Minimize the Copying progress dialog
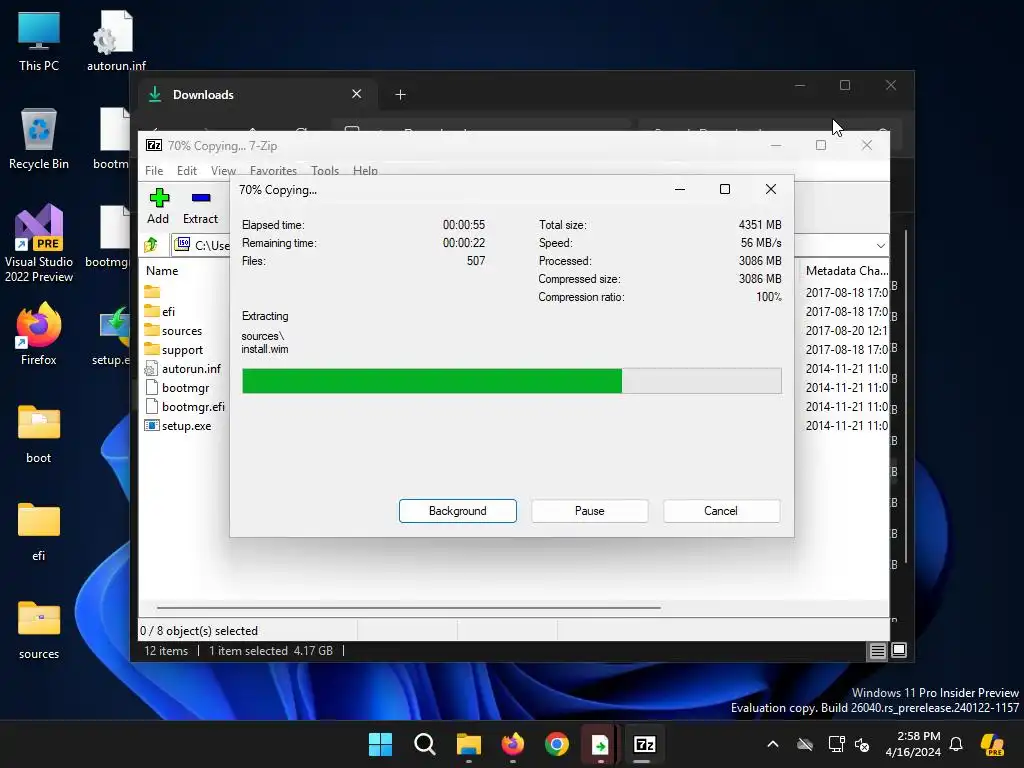This screenshot has width=1024, height=768. pyautogui.click(x=680, y=189)
